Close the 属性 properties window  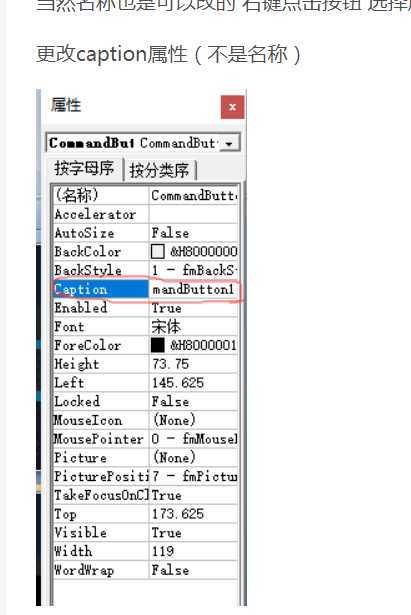pyautogui.click(x=232, y=107)
